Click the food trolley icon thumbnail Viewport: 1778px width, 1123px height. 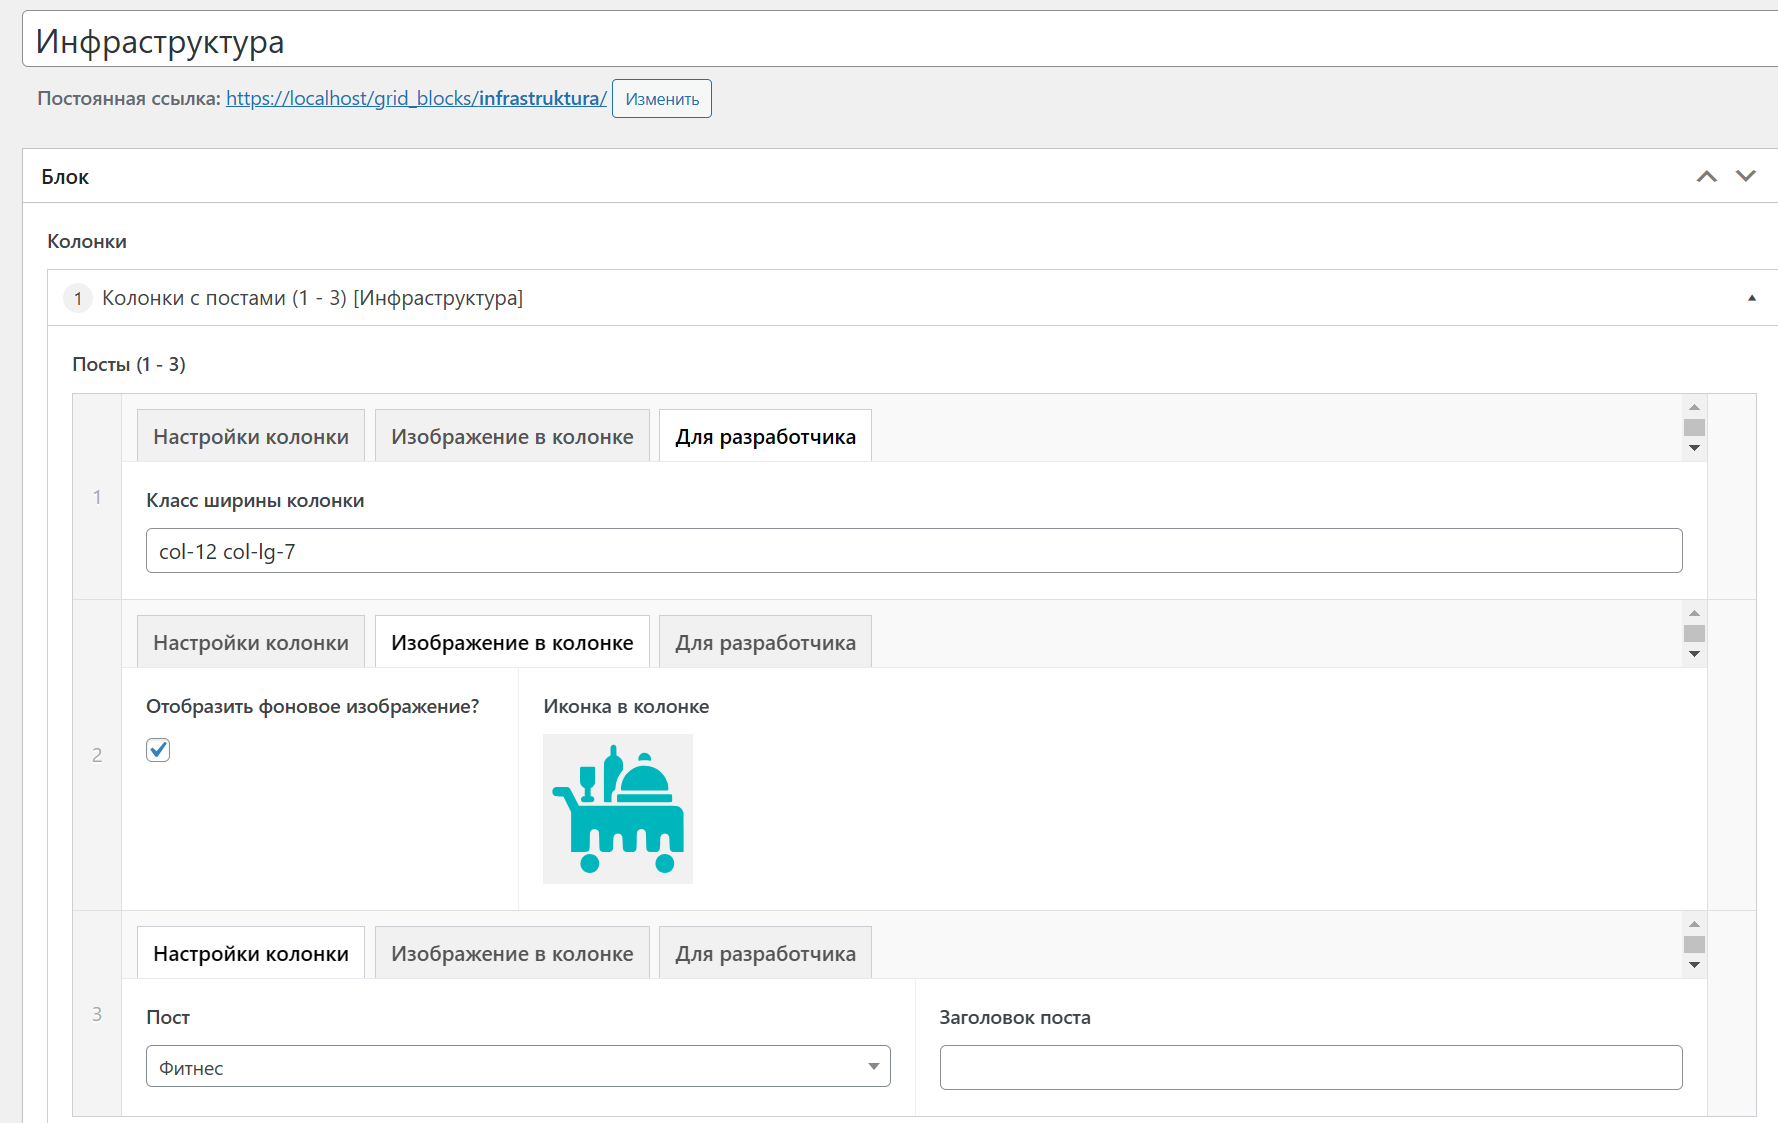pos(618,809)
